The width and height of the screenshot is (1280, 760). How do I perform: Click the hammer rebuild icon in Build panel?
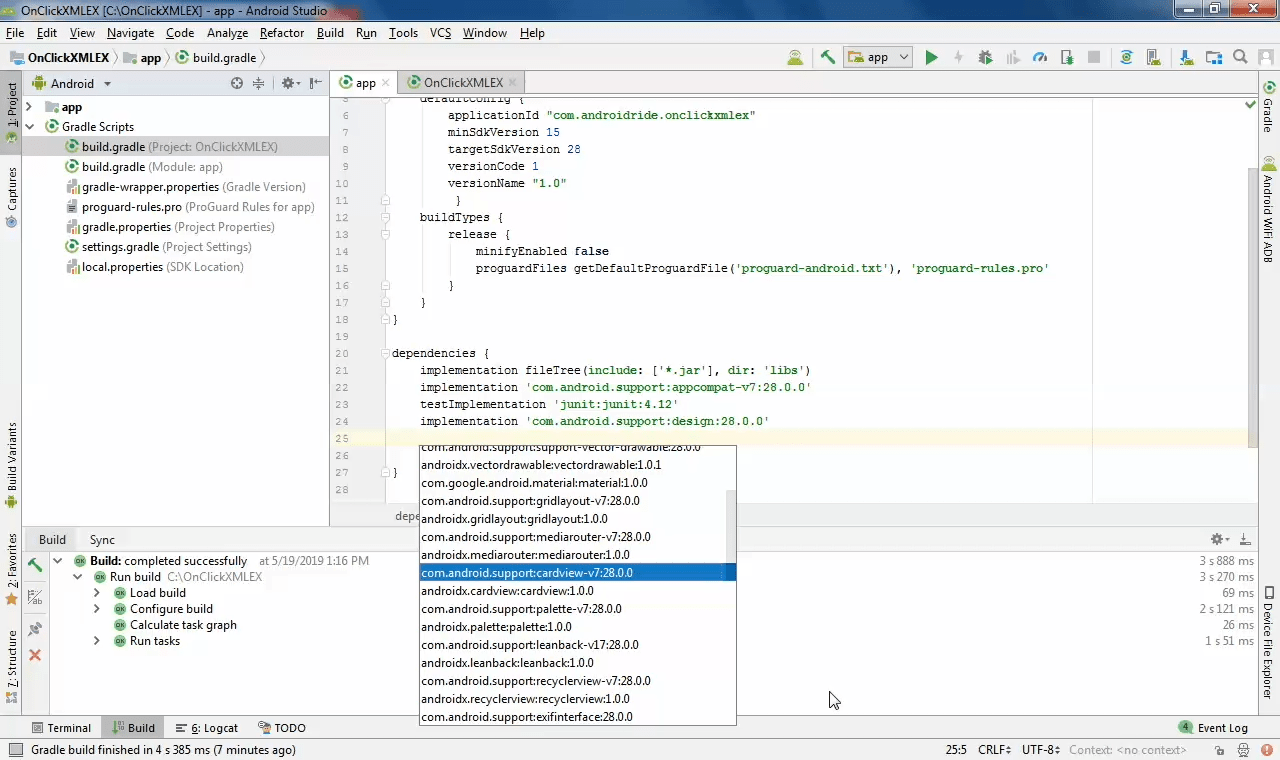pyautogui.click(x=35, y=565)
